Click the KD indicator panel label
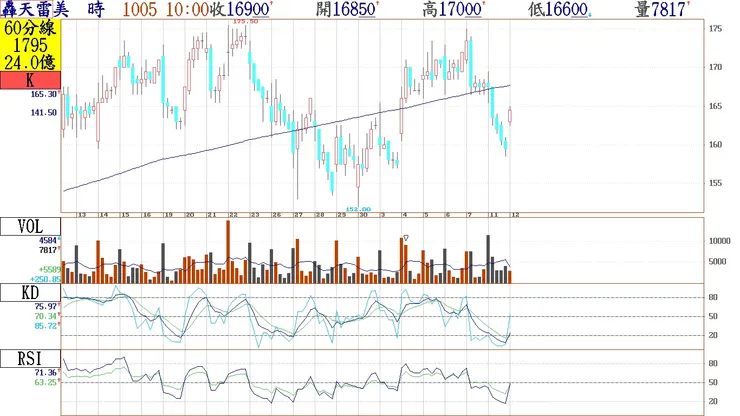The width and height of the screenshot is (740, 416). (x=30, y=293)
